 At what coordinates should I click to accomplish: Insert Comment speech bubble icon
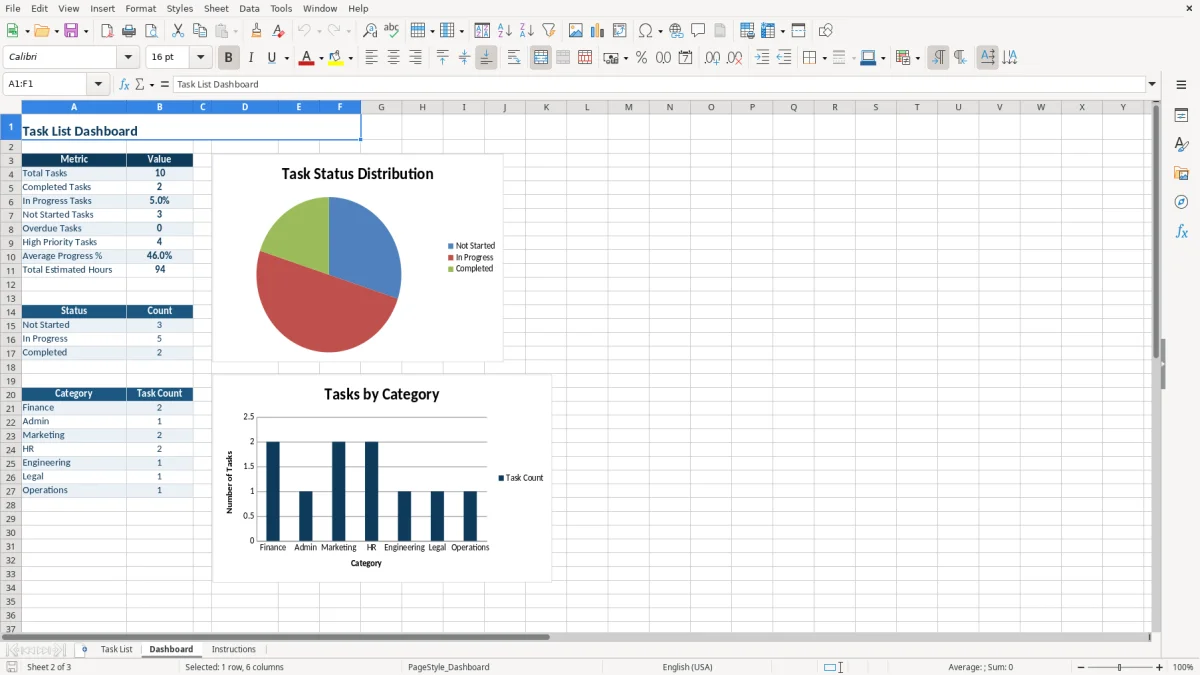[x=698, y=31]
